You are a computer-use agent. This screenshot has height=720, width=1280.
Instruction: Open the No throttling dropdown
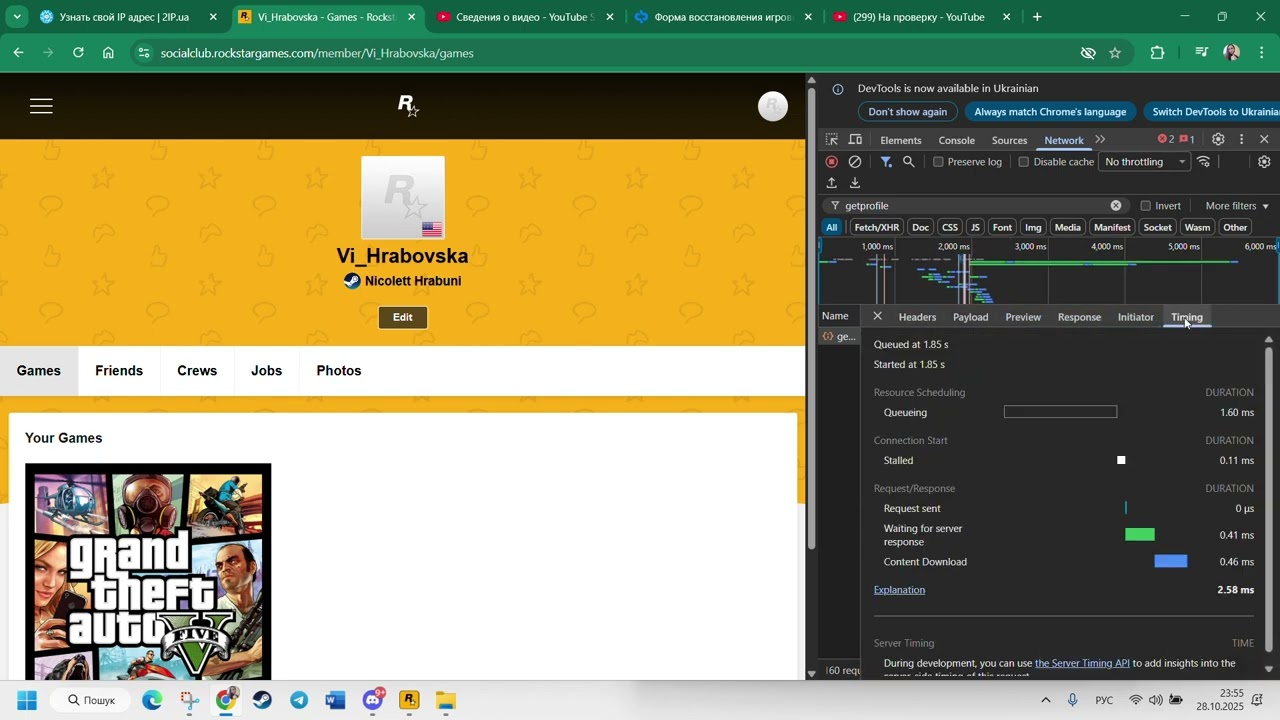[1144, 162]
